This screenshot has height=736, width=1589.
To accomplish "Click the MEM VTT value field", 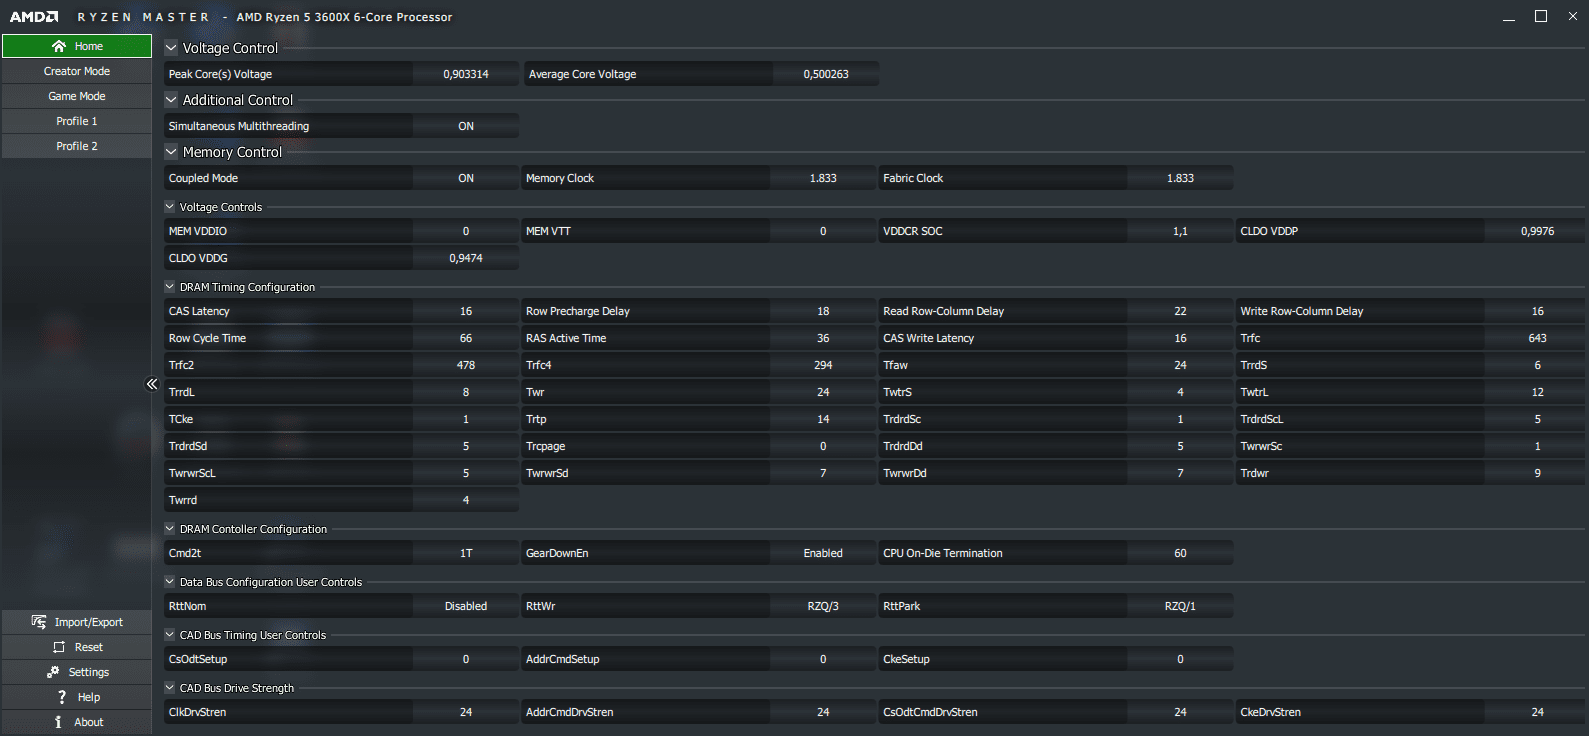I will (x=823, y=231).
